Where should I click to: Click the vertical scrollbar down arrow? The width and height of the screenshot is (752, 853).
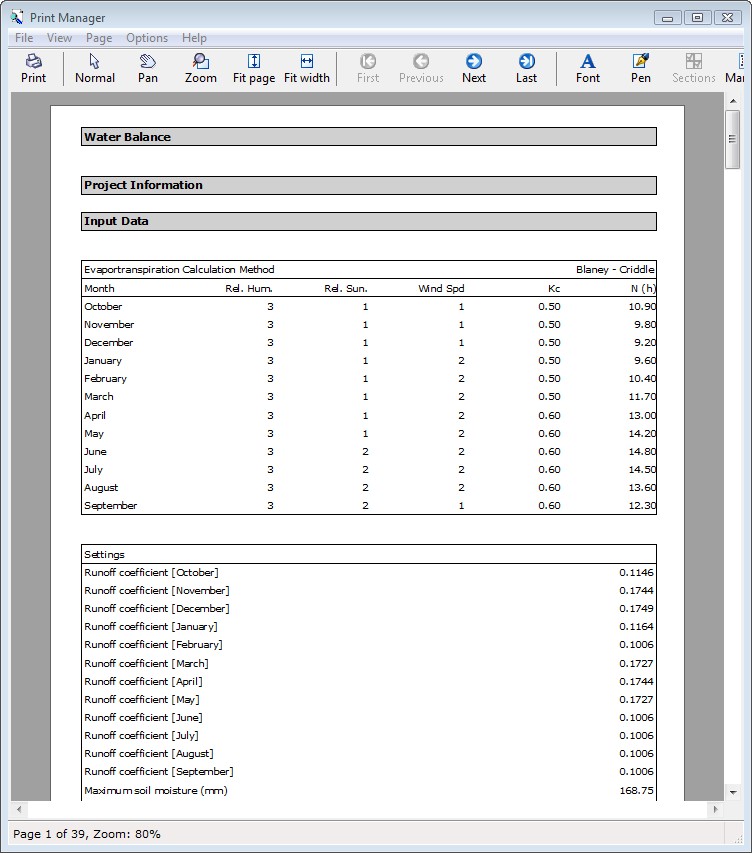point(733,792)
